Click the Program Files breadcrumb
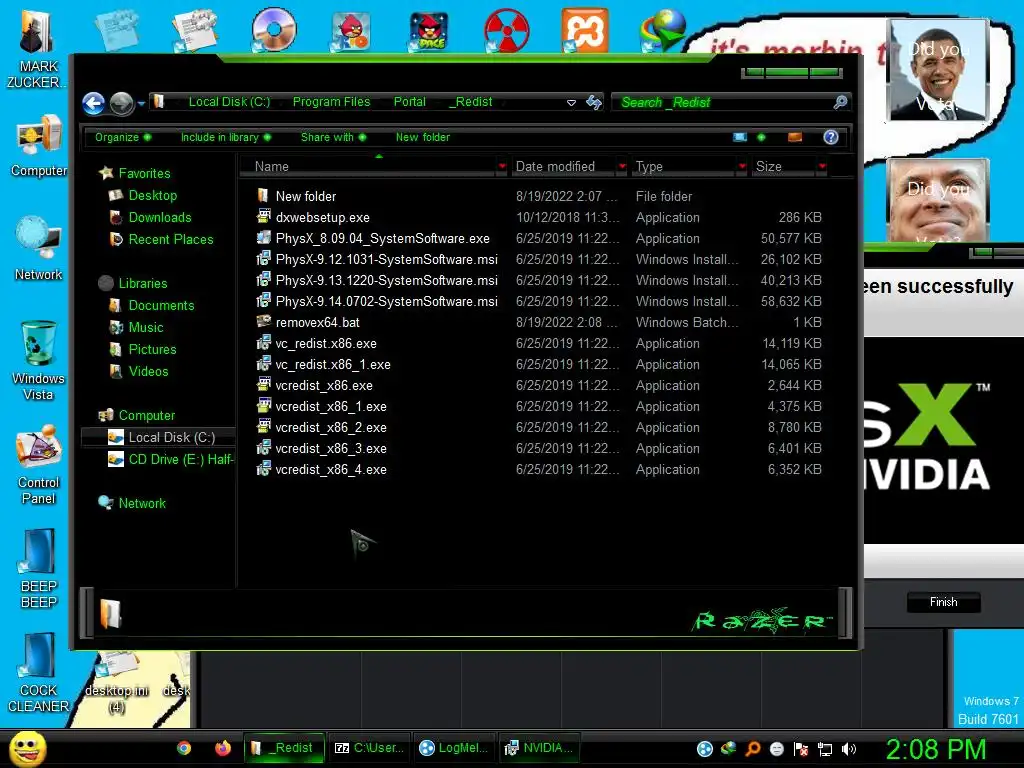1024x768 pixels. [x=331, y=102]
